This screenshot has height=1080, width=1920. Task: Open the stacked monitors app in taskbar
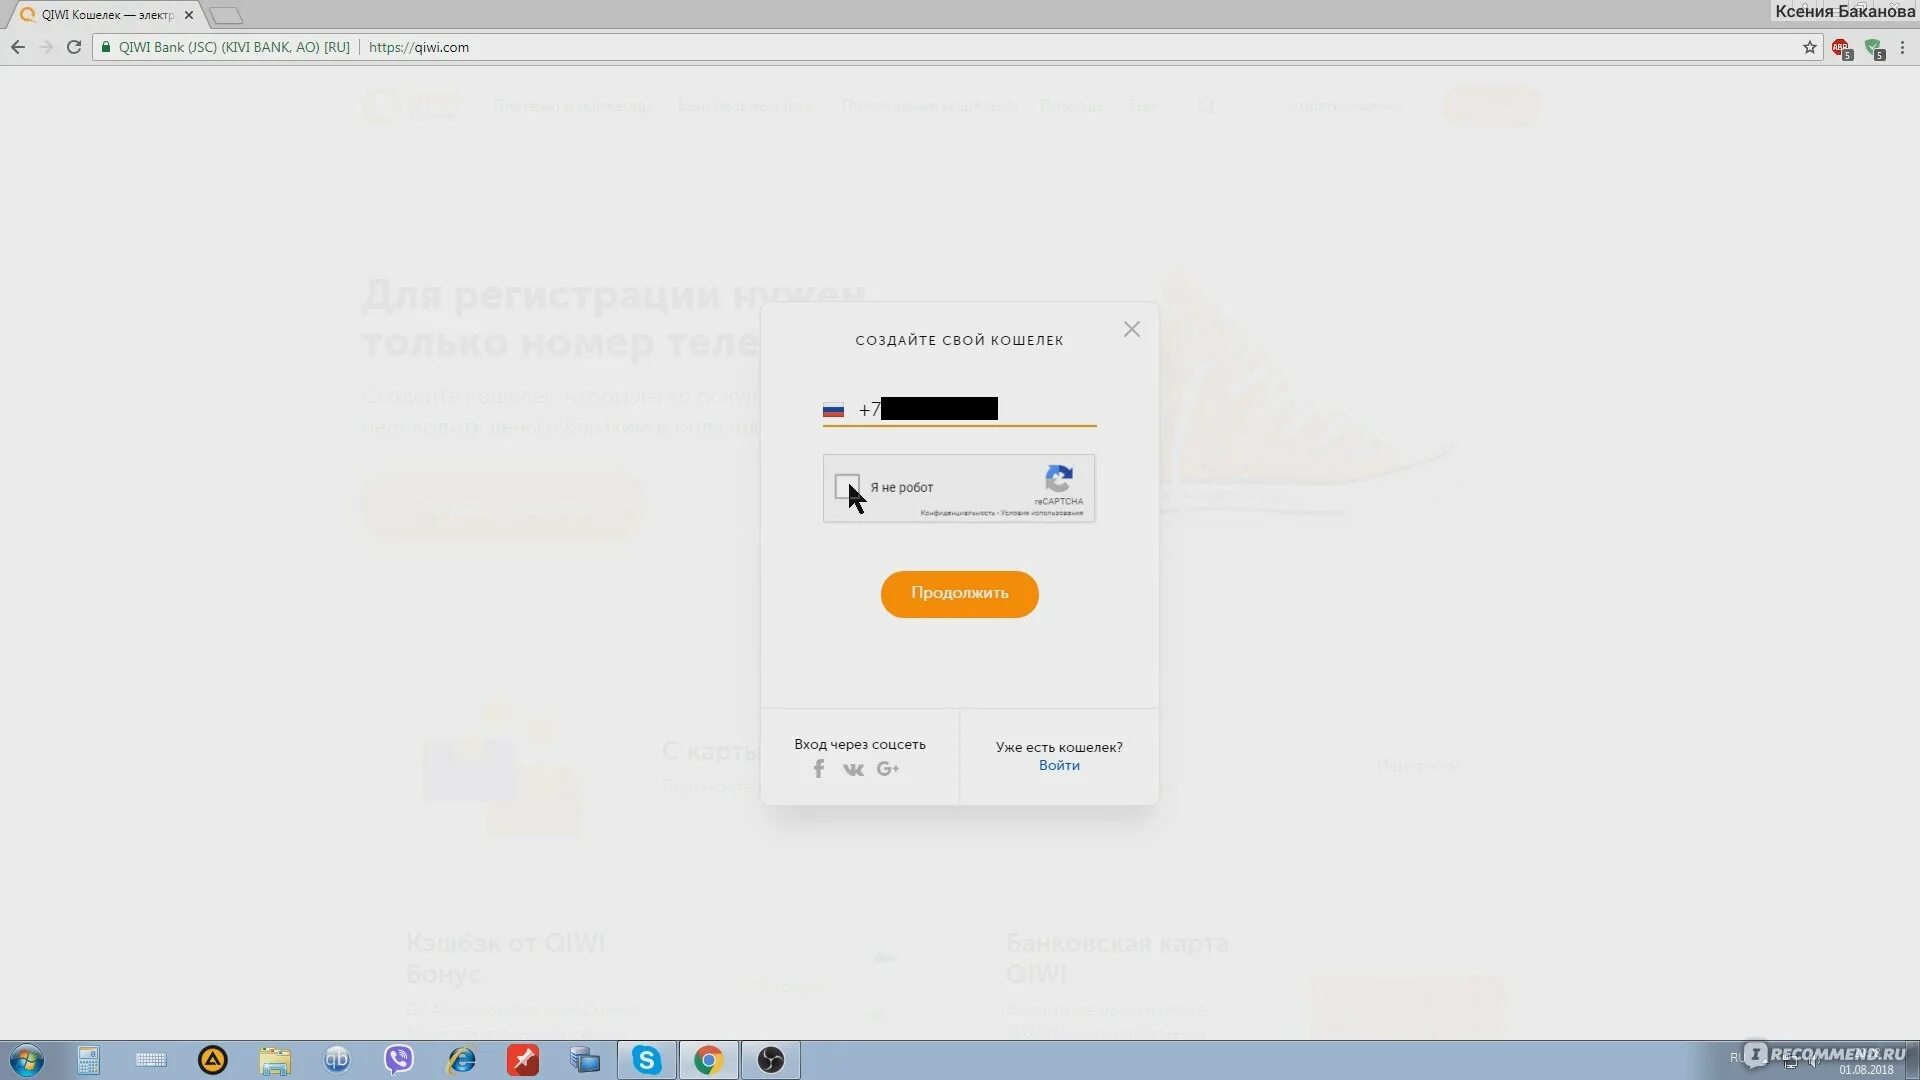[585, 1060]
